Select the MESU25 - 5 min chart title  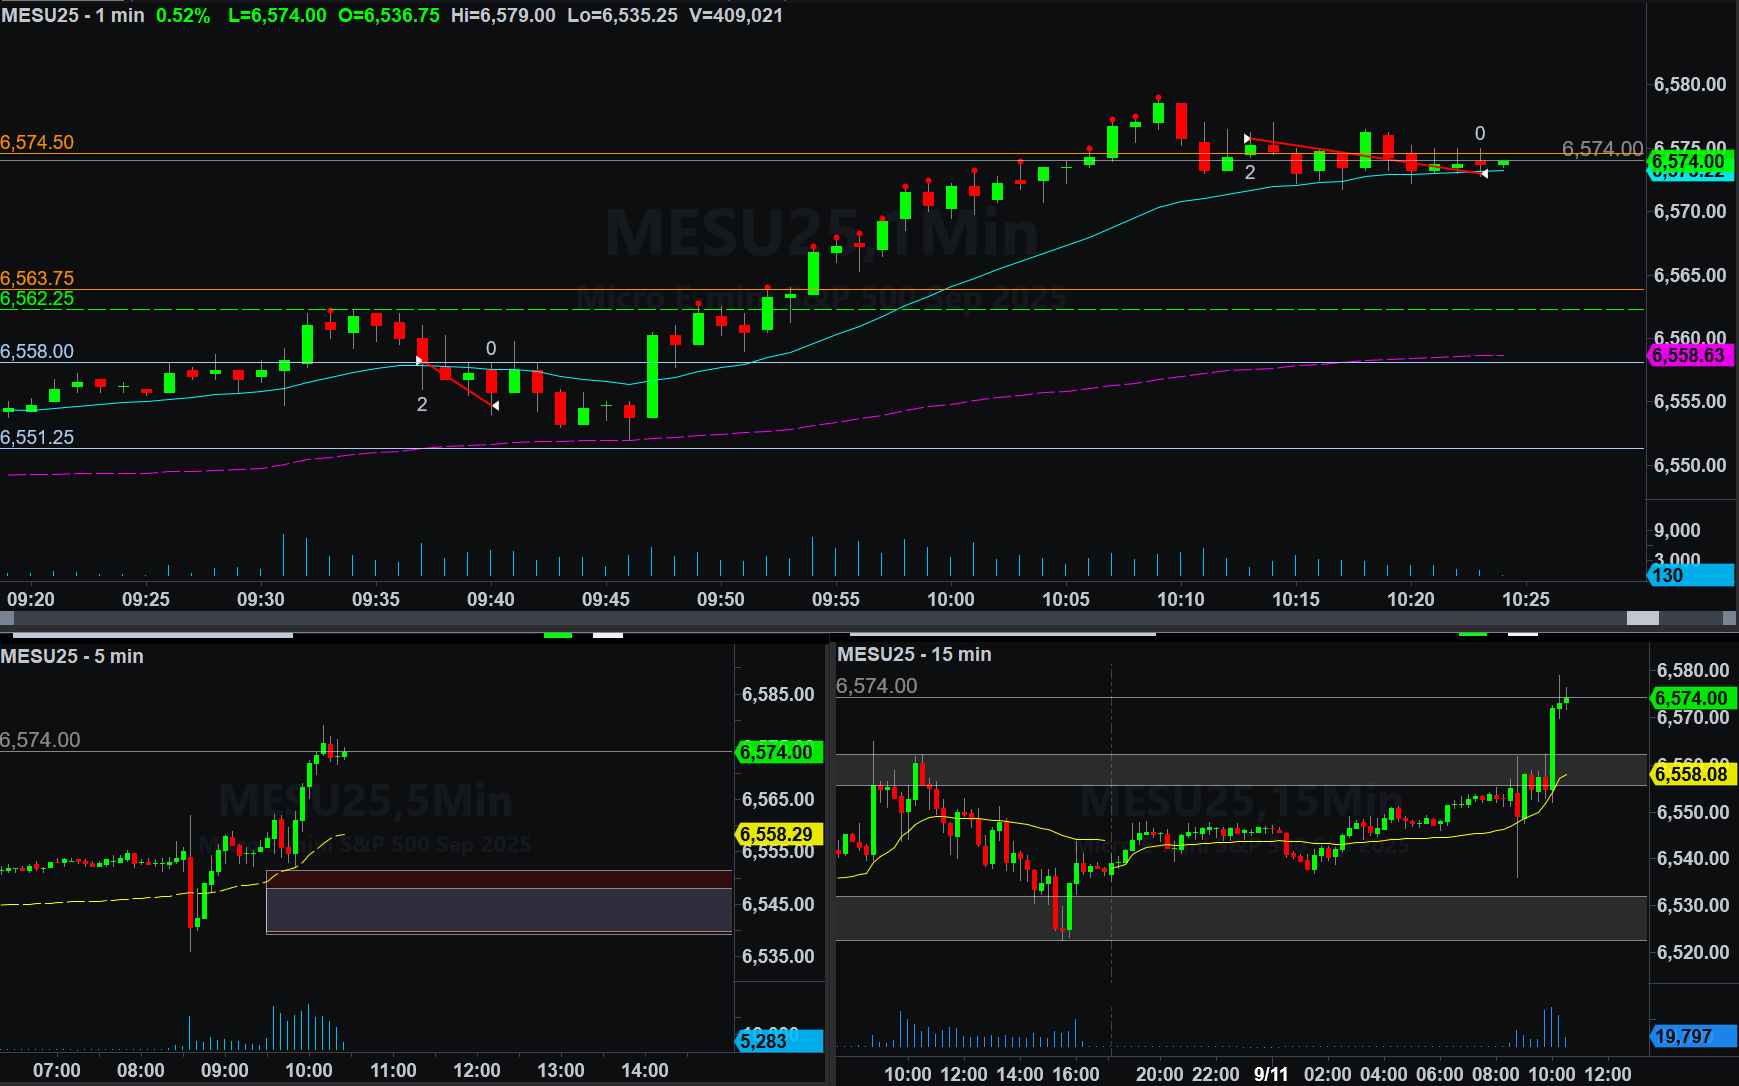pos(72,657)
